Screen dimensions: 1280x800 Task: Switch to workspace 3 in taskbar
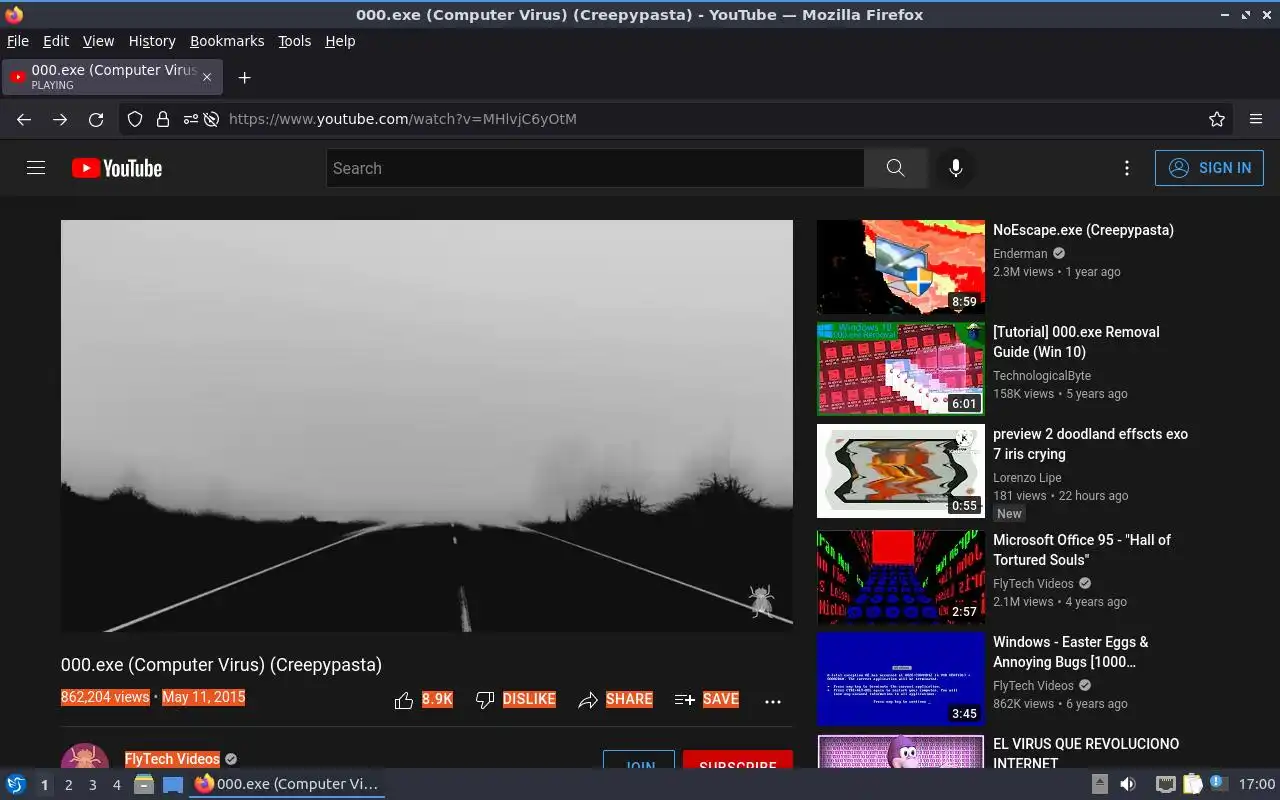pos(92,785)
